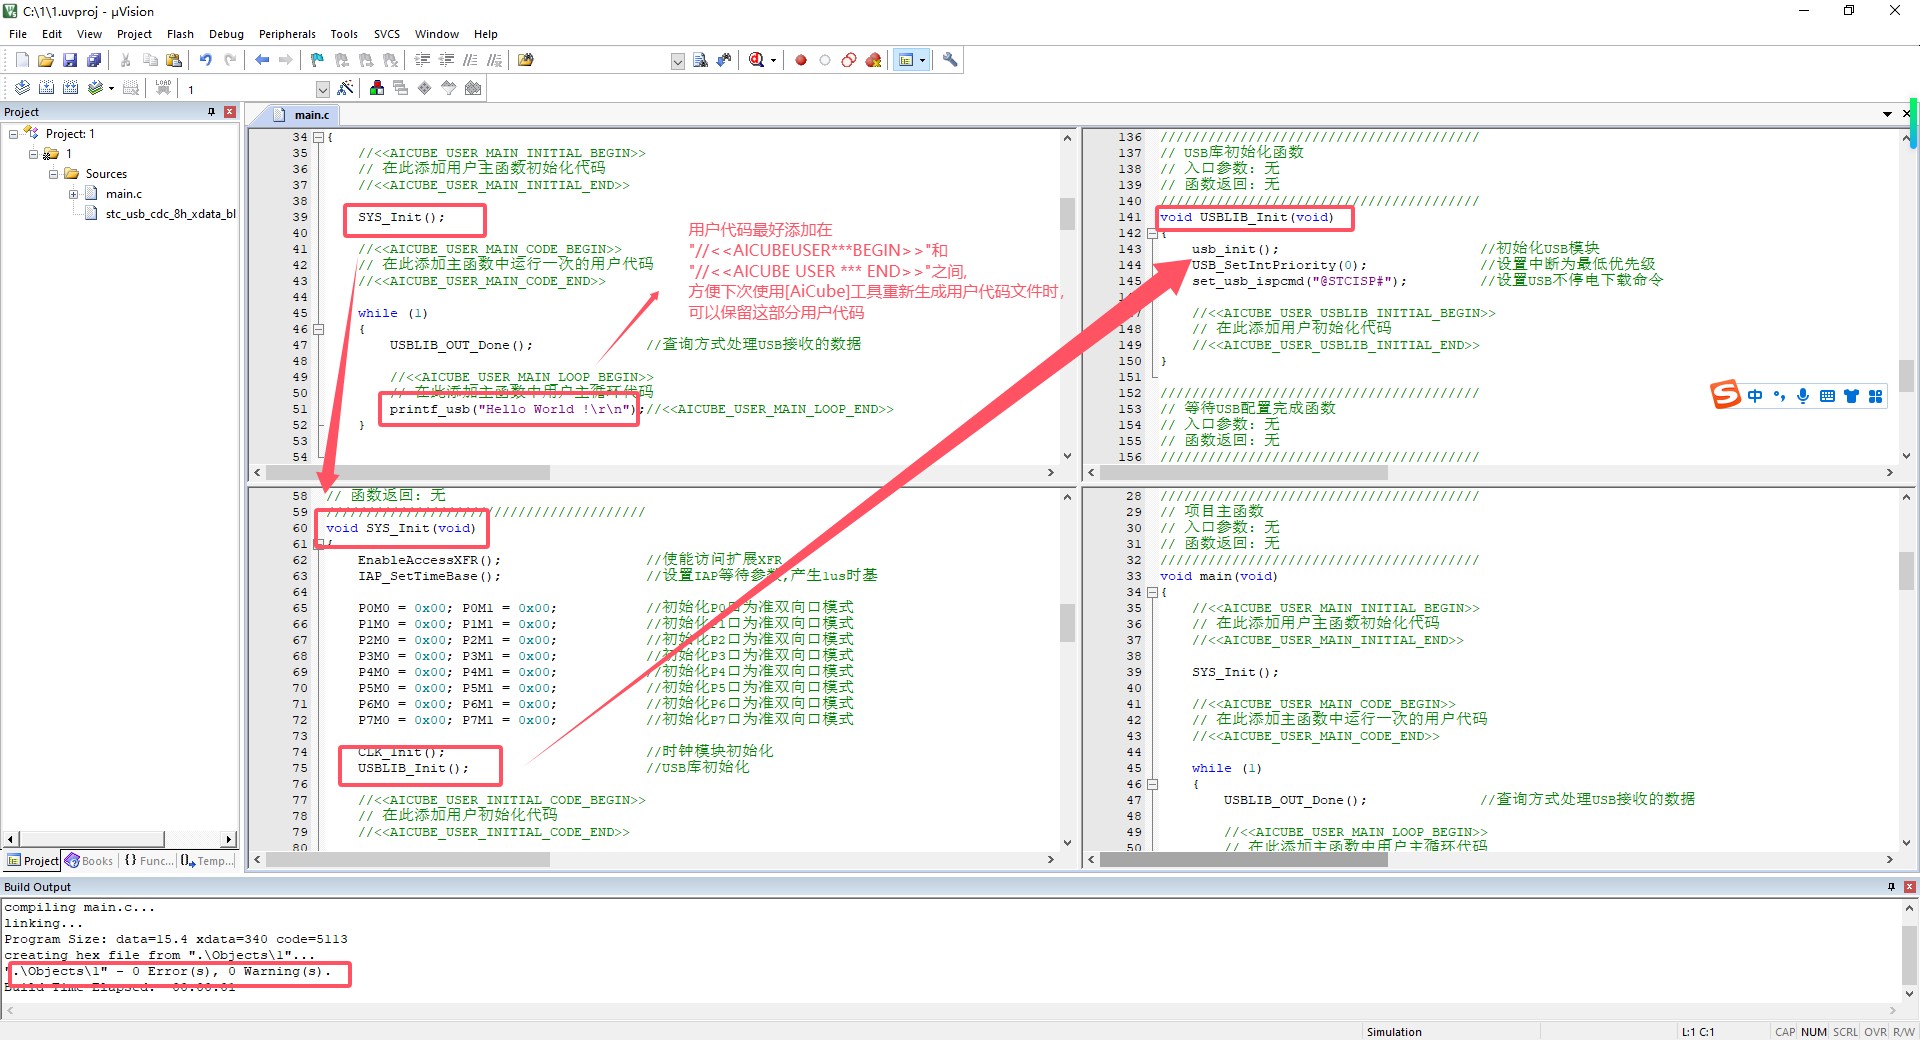Close the Project panel

[230, 112]
